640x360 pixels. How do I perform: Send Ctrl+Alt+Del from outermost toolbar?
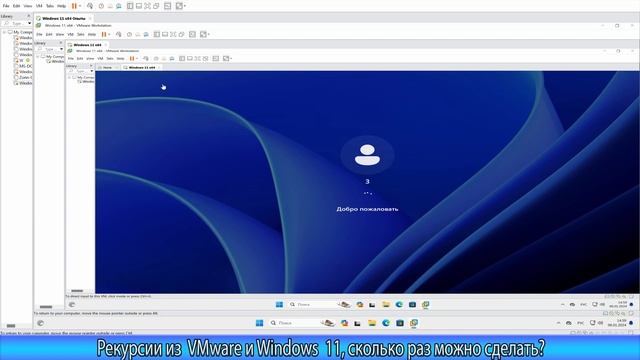click(90, 6)
